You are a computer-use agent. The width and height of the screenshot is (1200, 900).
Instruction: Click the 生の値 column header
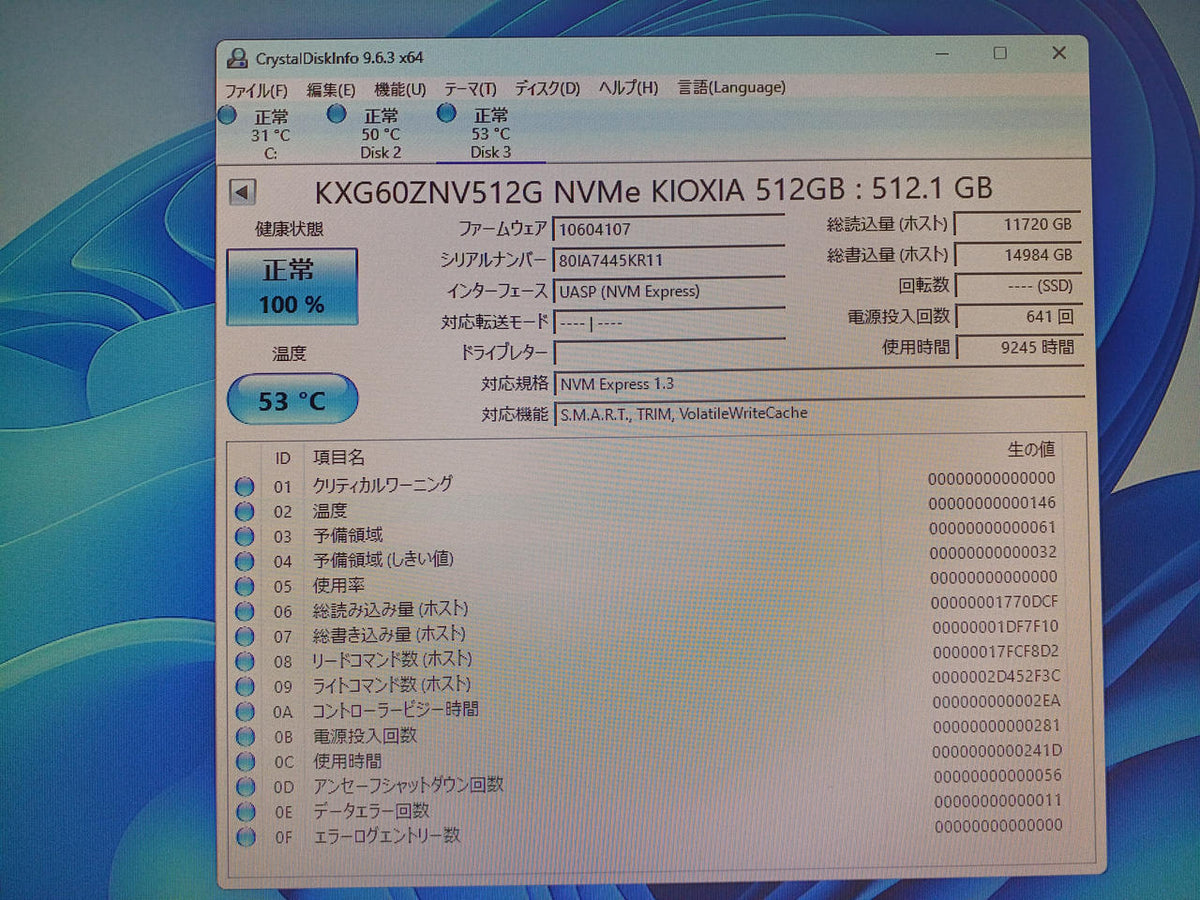pyautogui.click(x=1031, y=449)
